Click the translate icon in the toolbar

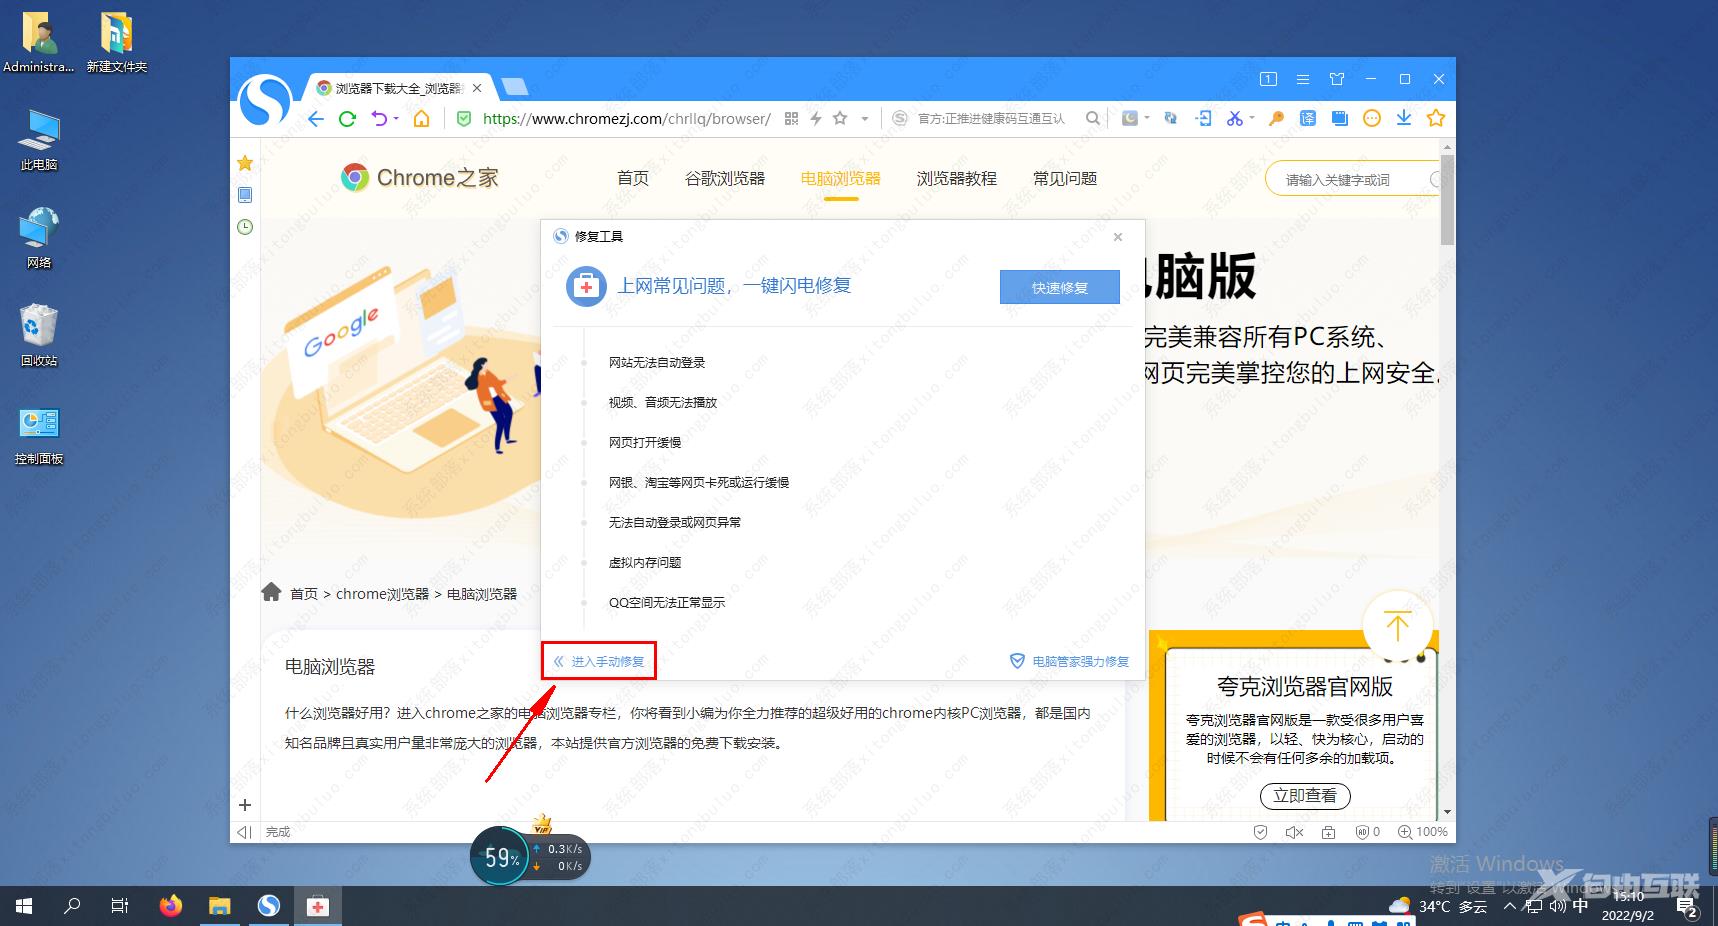tap(1307, 118)
